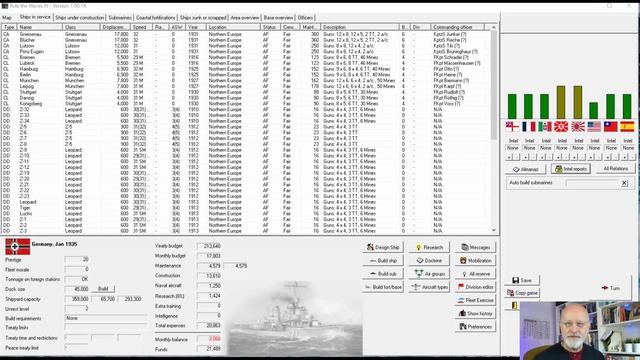
Task: Switch to the Ships under construction tab
Action: coord(80,18)
